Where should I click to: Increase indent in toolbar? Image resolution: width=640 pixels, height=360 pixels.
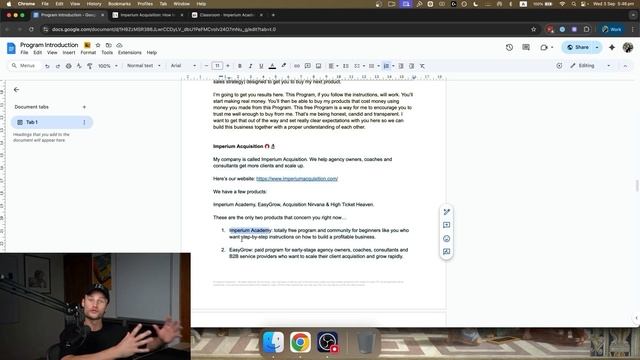point(412,66)
